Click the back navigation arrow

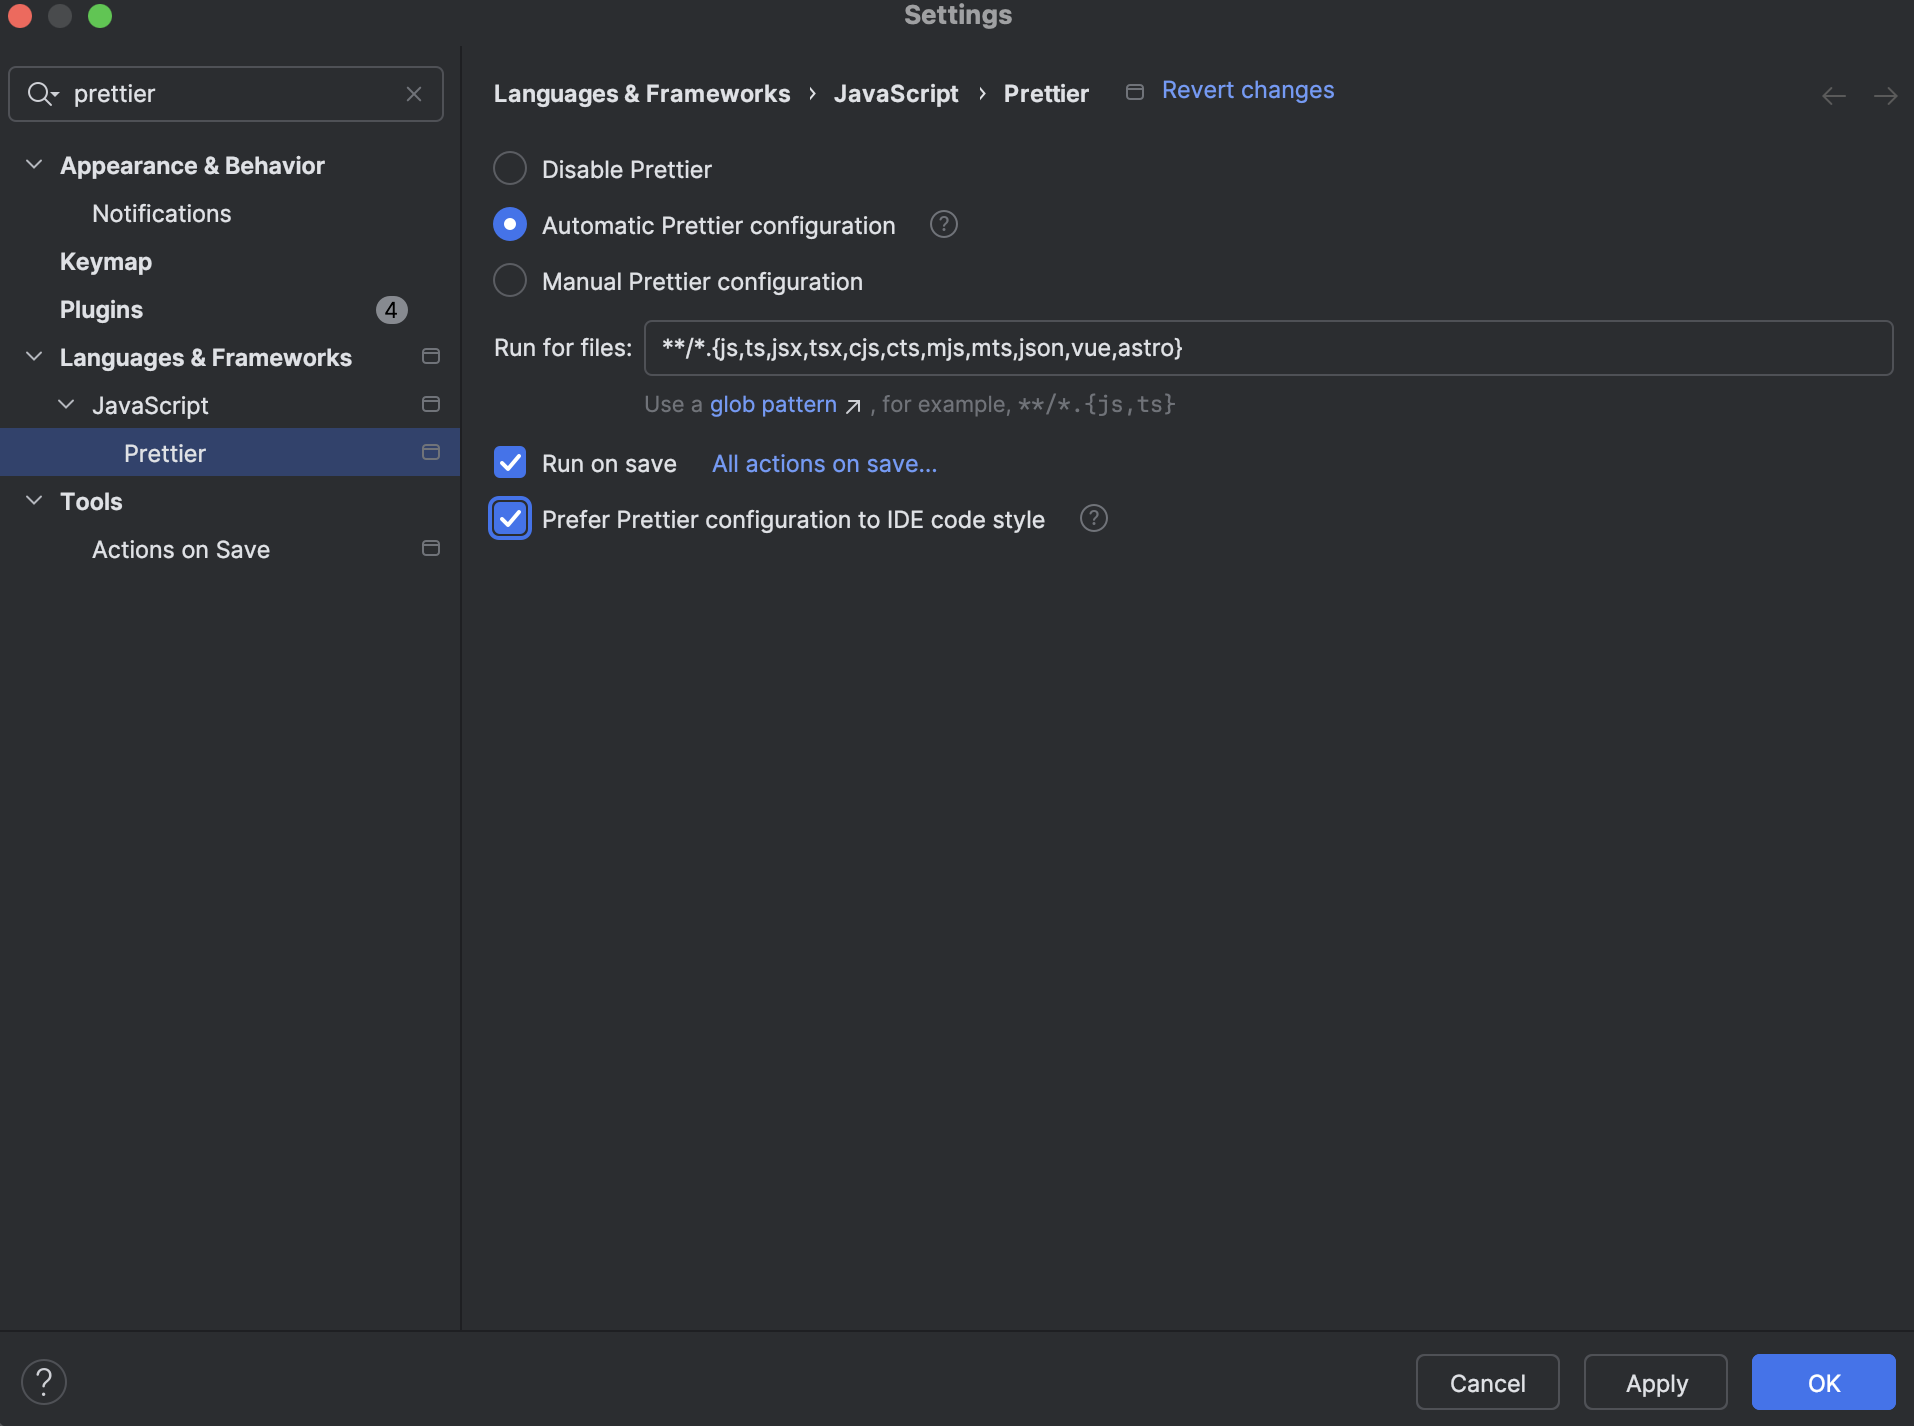click(1833, 96)
